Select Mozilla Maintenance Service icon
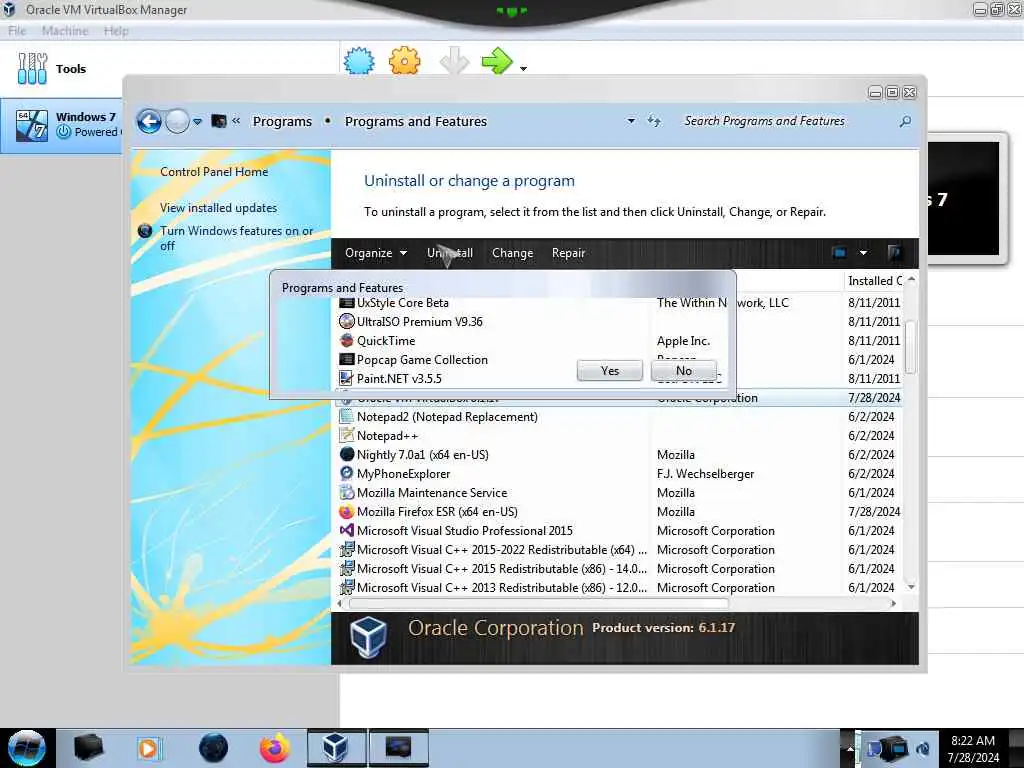This screenshot has width=1024, height=768. [x=347, y=492]
